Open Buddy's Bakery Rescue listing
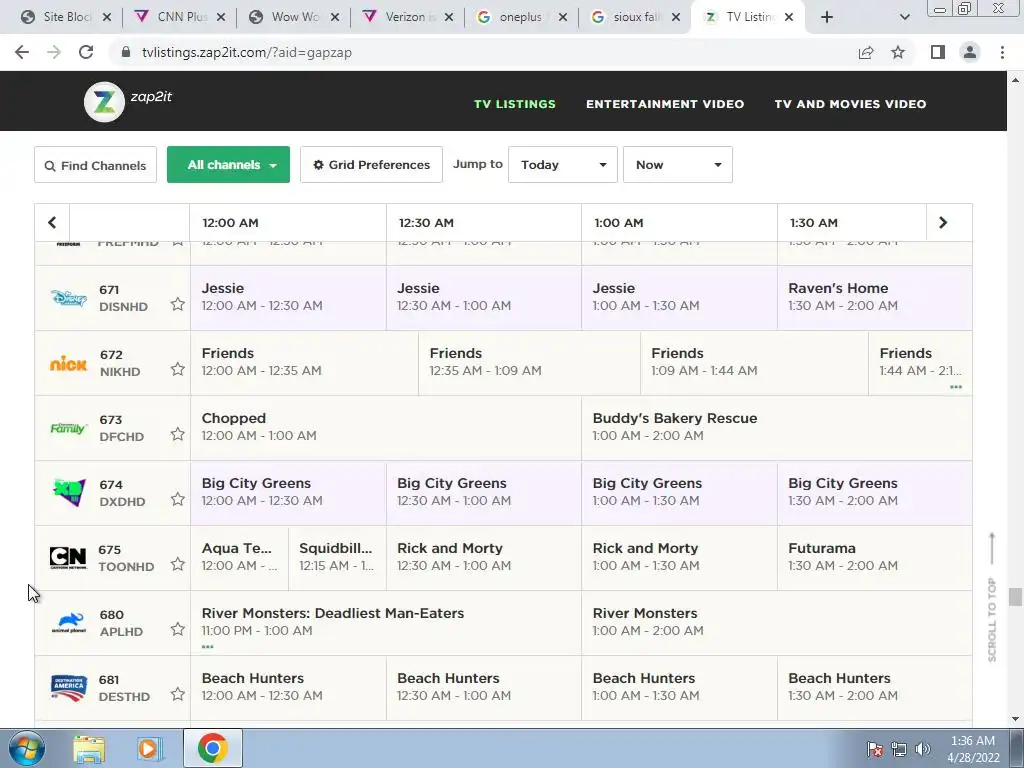The image size is (1024, 768). click(776, 428)
